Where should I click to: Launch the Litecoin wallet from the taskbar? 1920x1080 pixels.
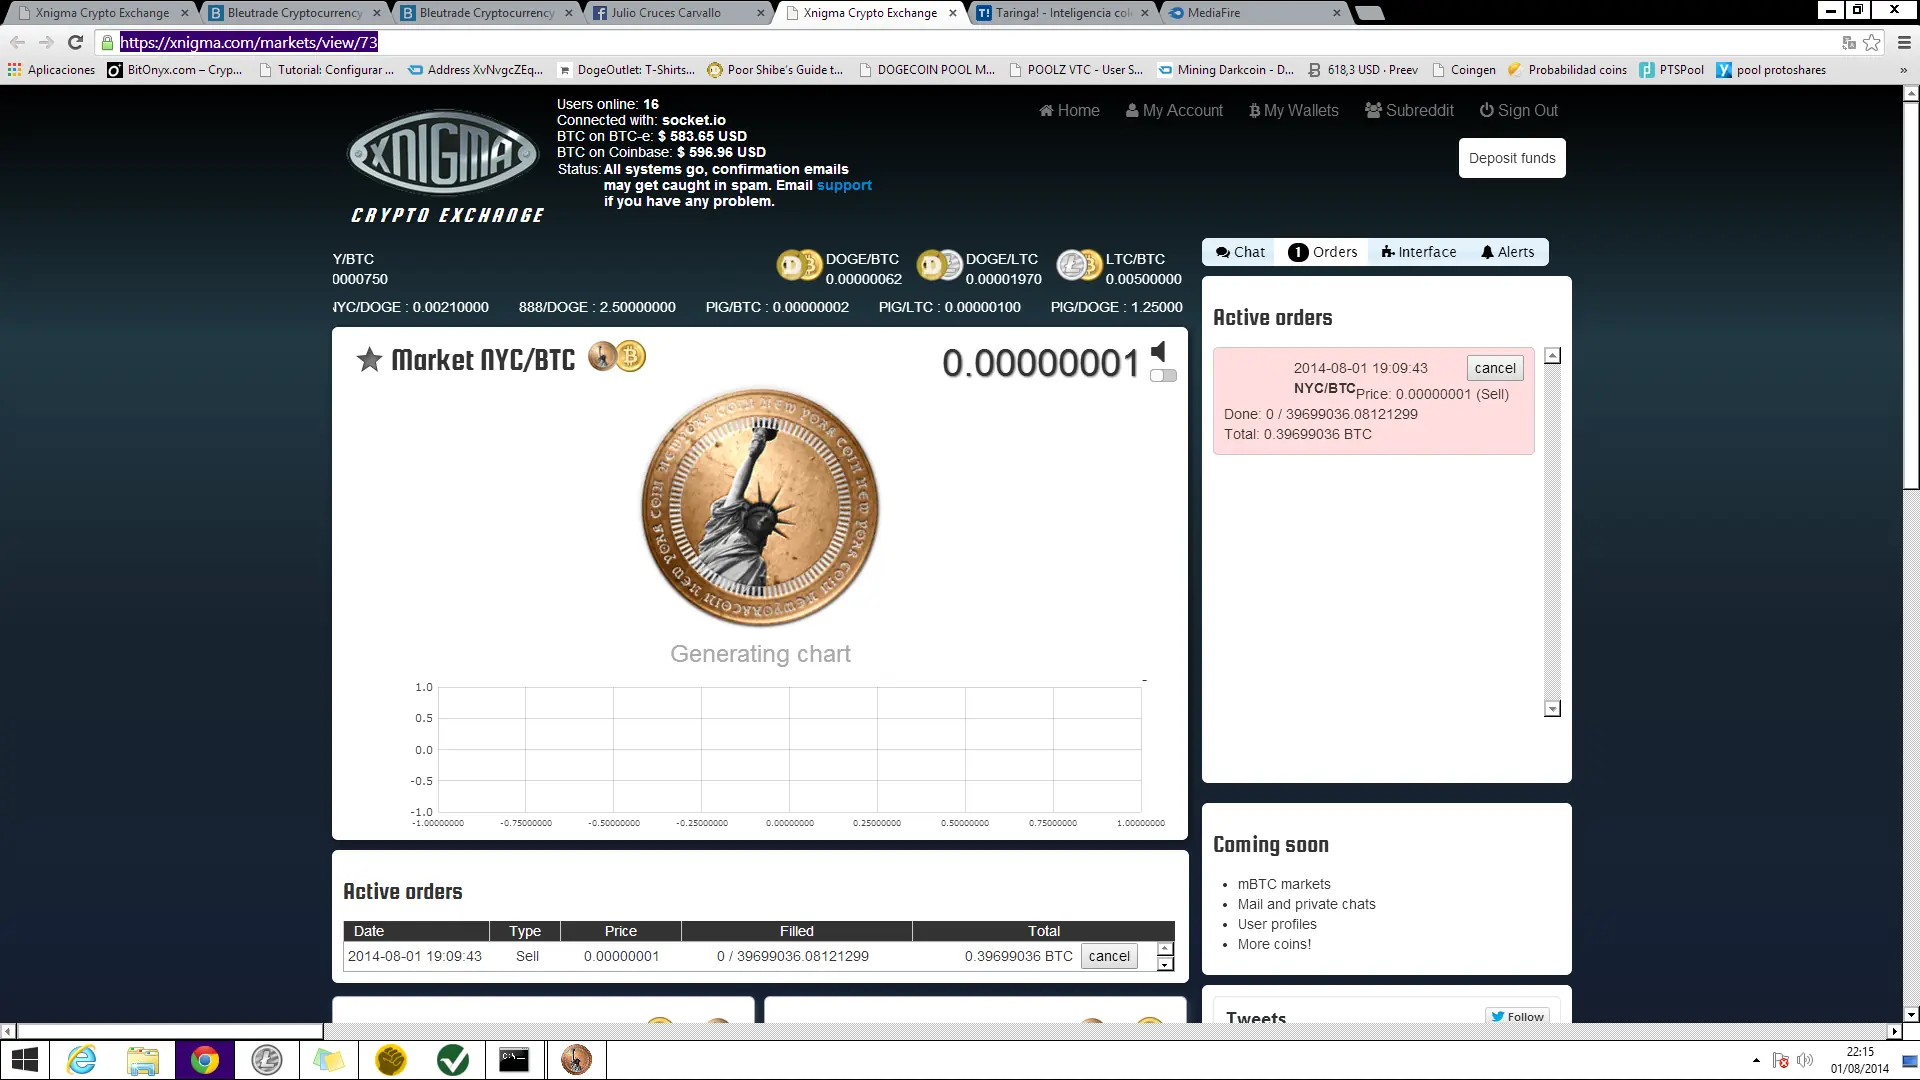click(267, 1059)
